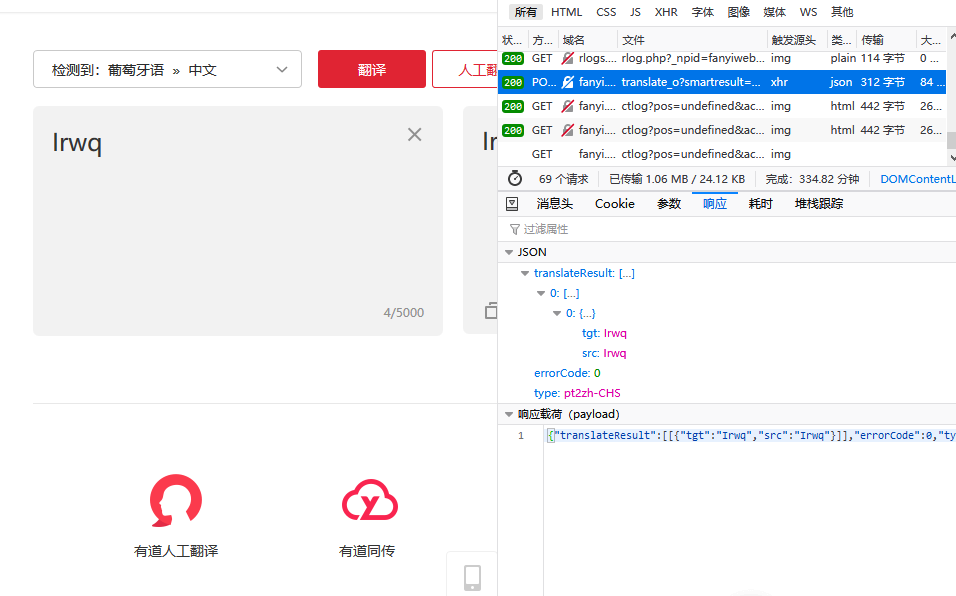The width and height of the screenshot is (956, 596).
Task: Open the Cookie details tab
Action: (x=615, y=204)
